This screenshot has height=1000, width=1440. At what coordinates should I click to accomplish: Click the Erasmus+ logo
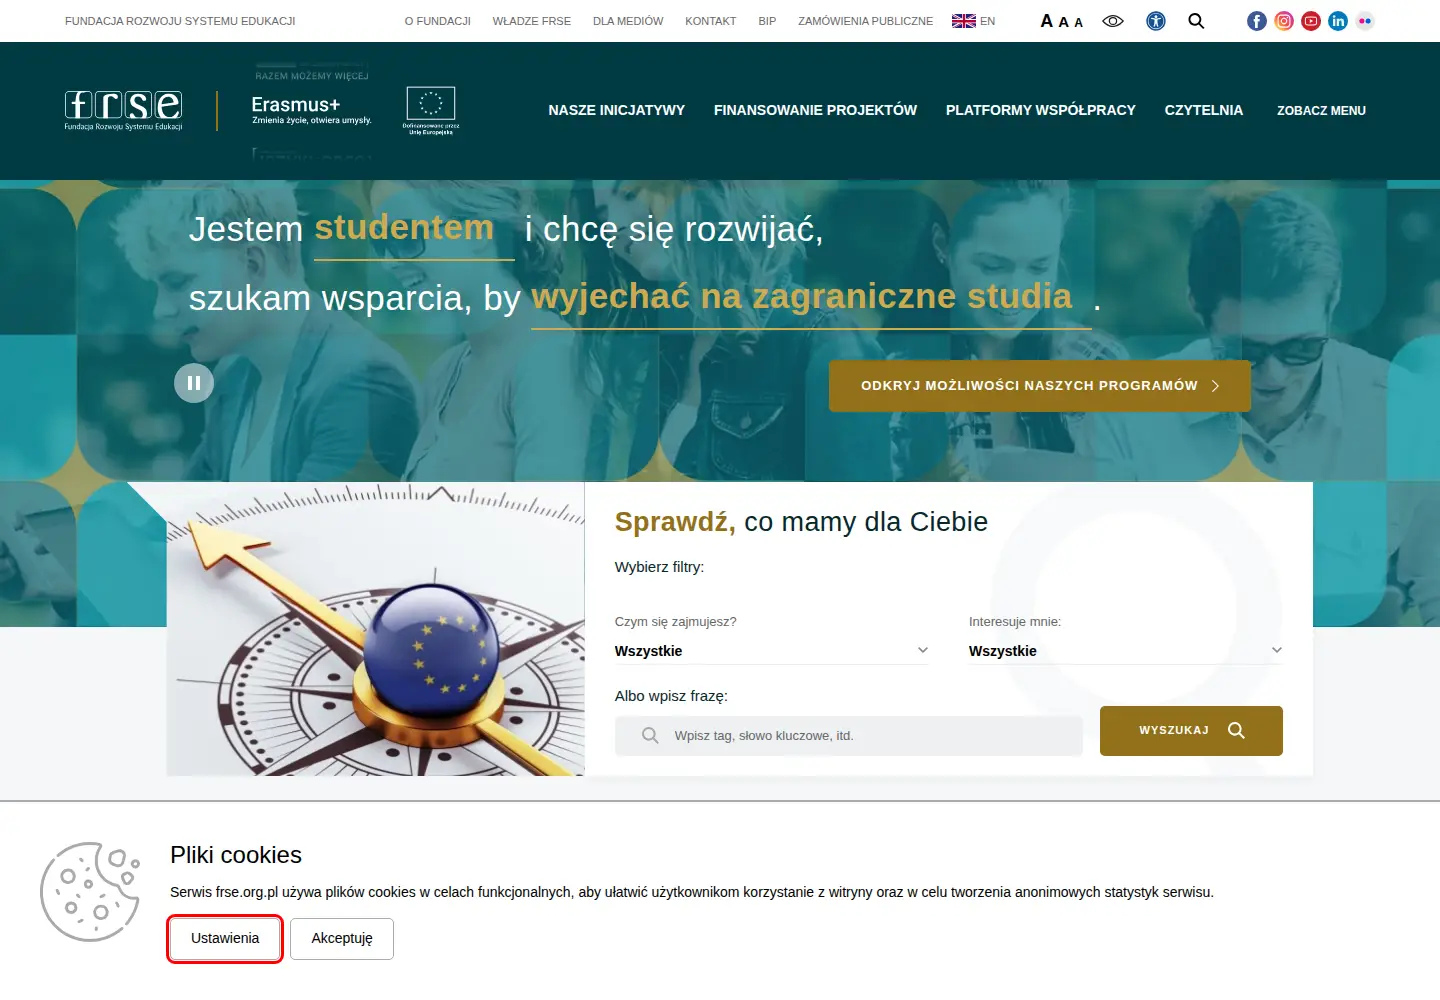coord(311,110)
